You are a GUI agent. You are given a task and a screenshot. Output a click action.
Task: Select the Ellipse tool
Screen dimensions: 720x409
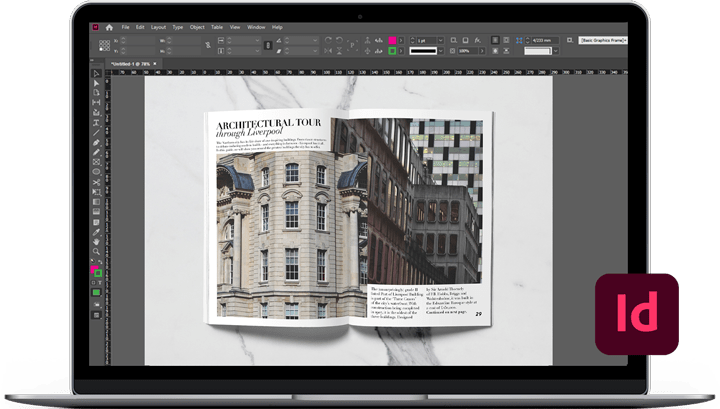[x=96, y=172]
